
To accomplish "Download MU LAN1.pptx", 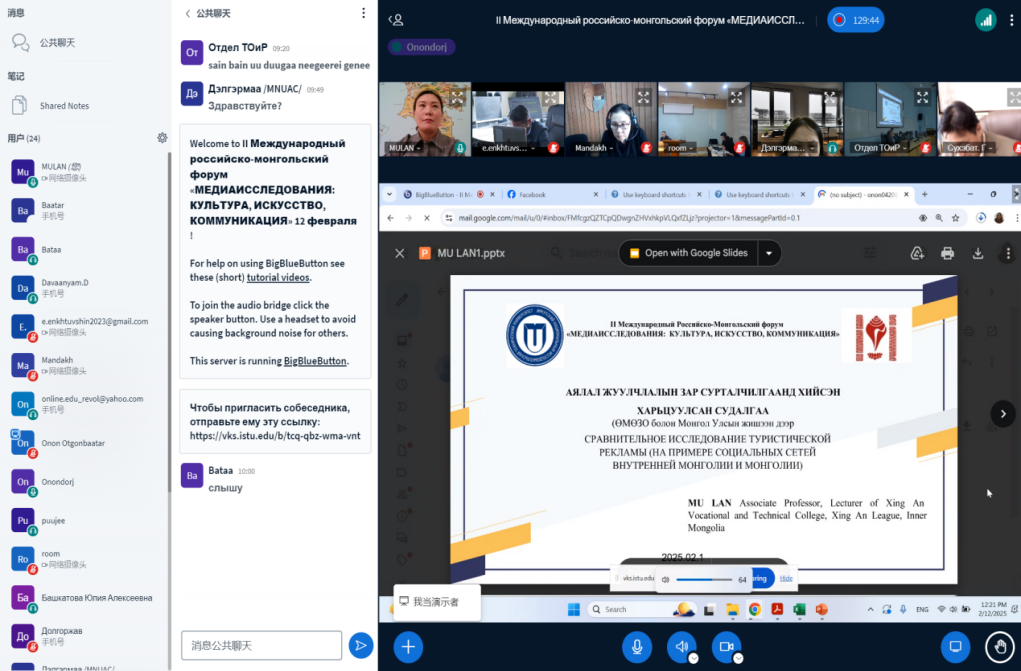I will click(978, 253).
